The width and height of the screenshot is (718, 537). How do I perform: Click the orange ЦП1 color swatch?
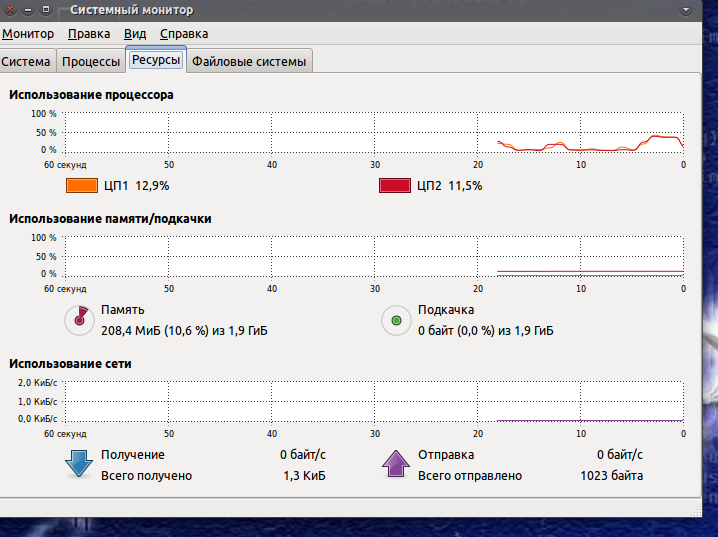(81, 185)
